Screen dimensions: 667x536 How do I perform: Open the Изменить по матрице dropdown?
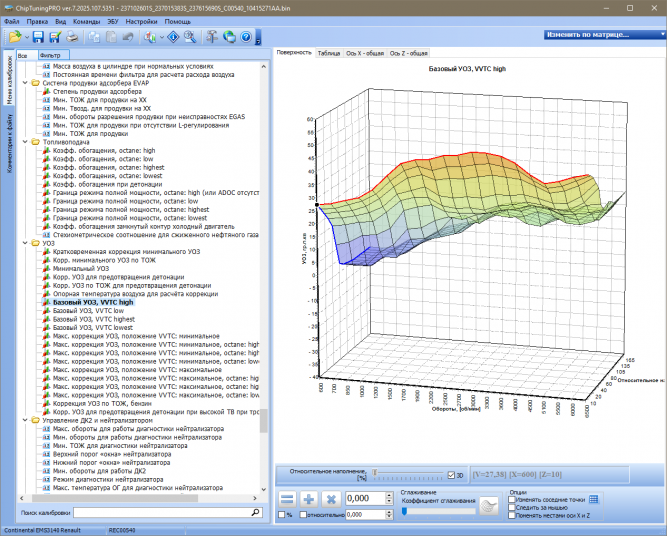click(x=604, y=34)
